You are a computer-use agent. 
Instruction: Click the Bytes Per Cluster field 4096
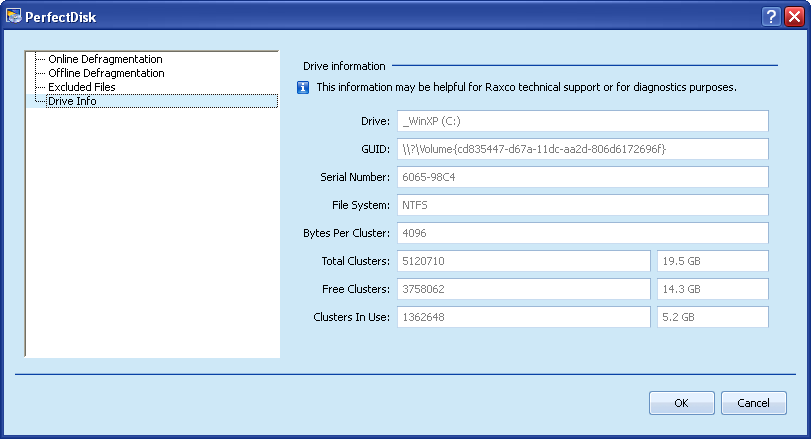point(583,233)
